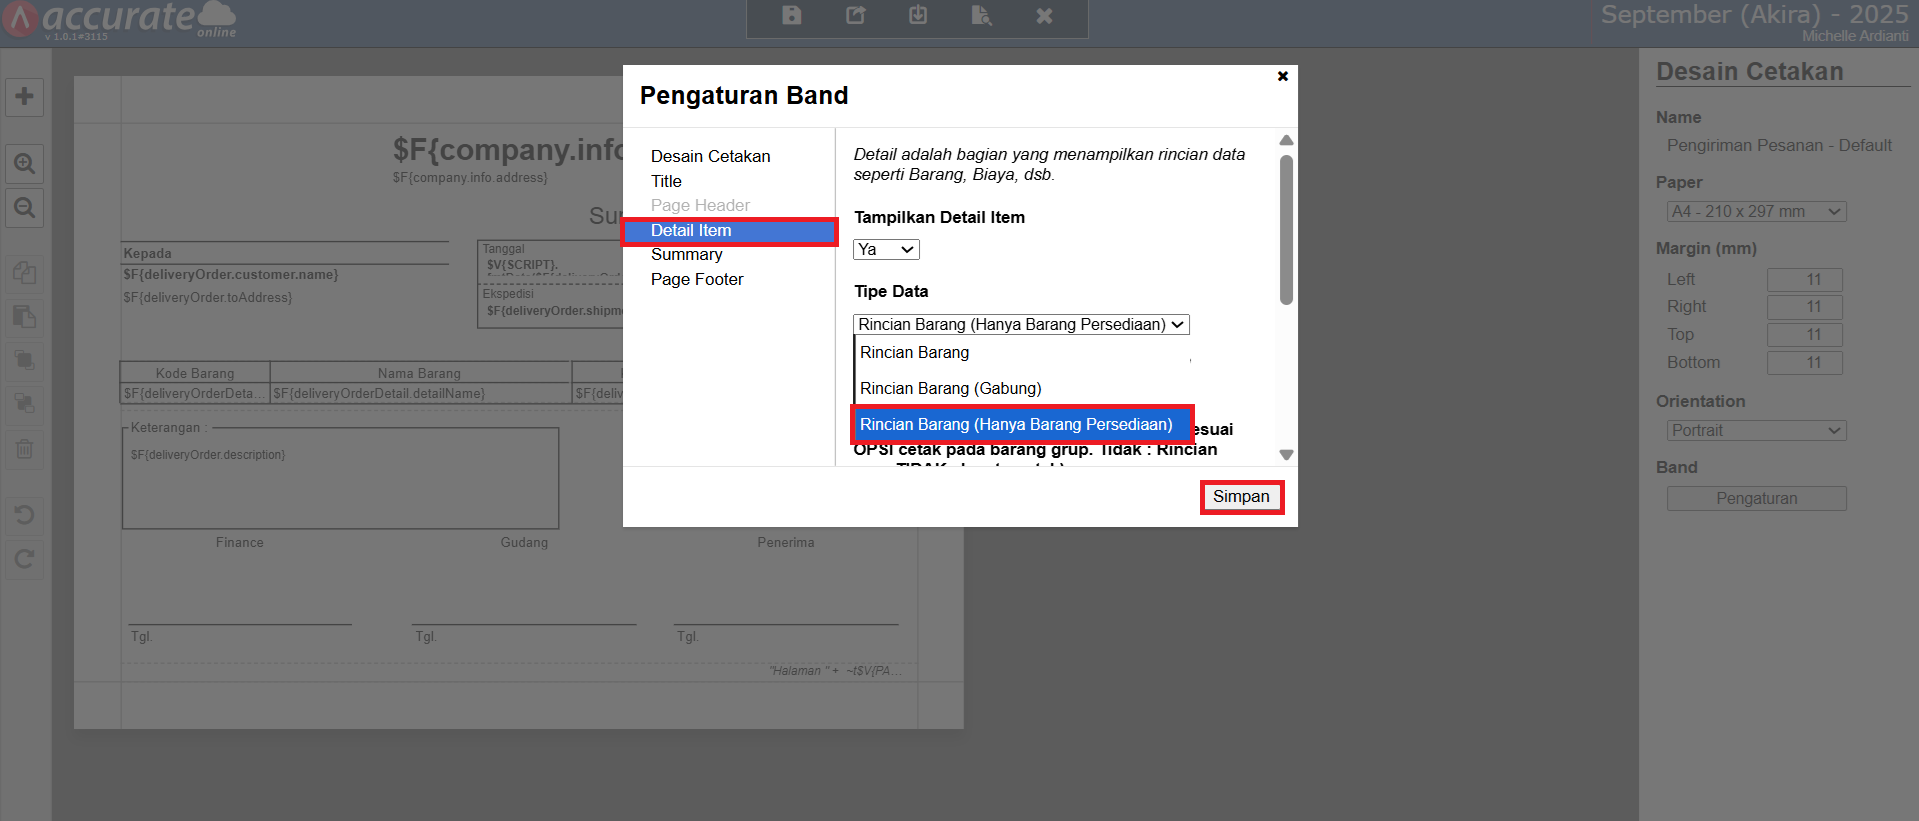Open the Orientation Portrait dropdown

click(1756, 431)
